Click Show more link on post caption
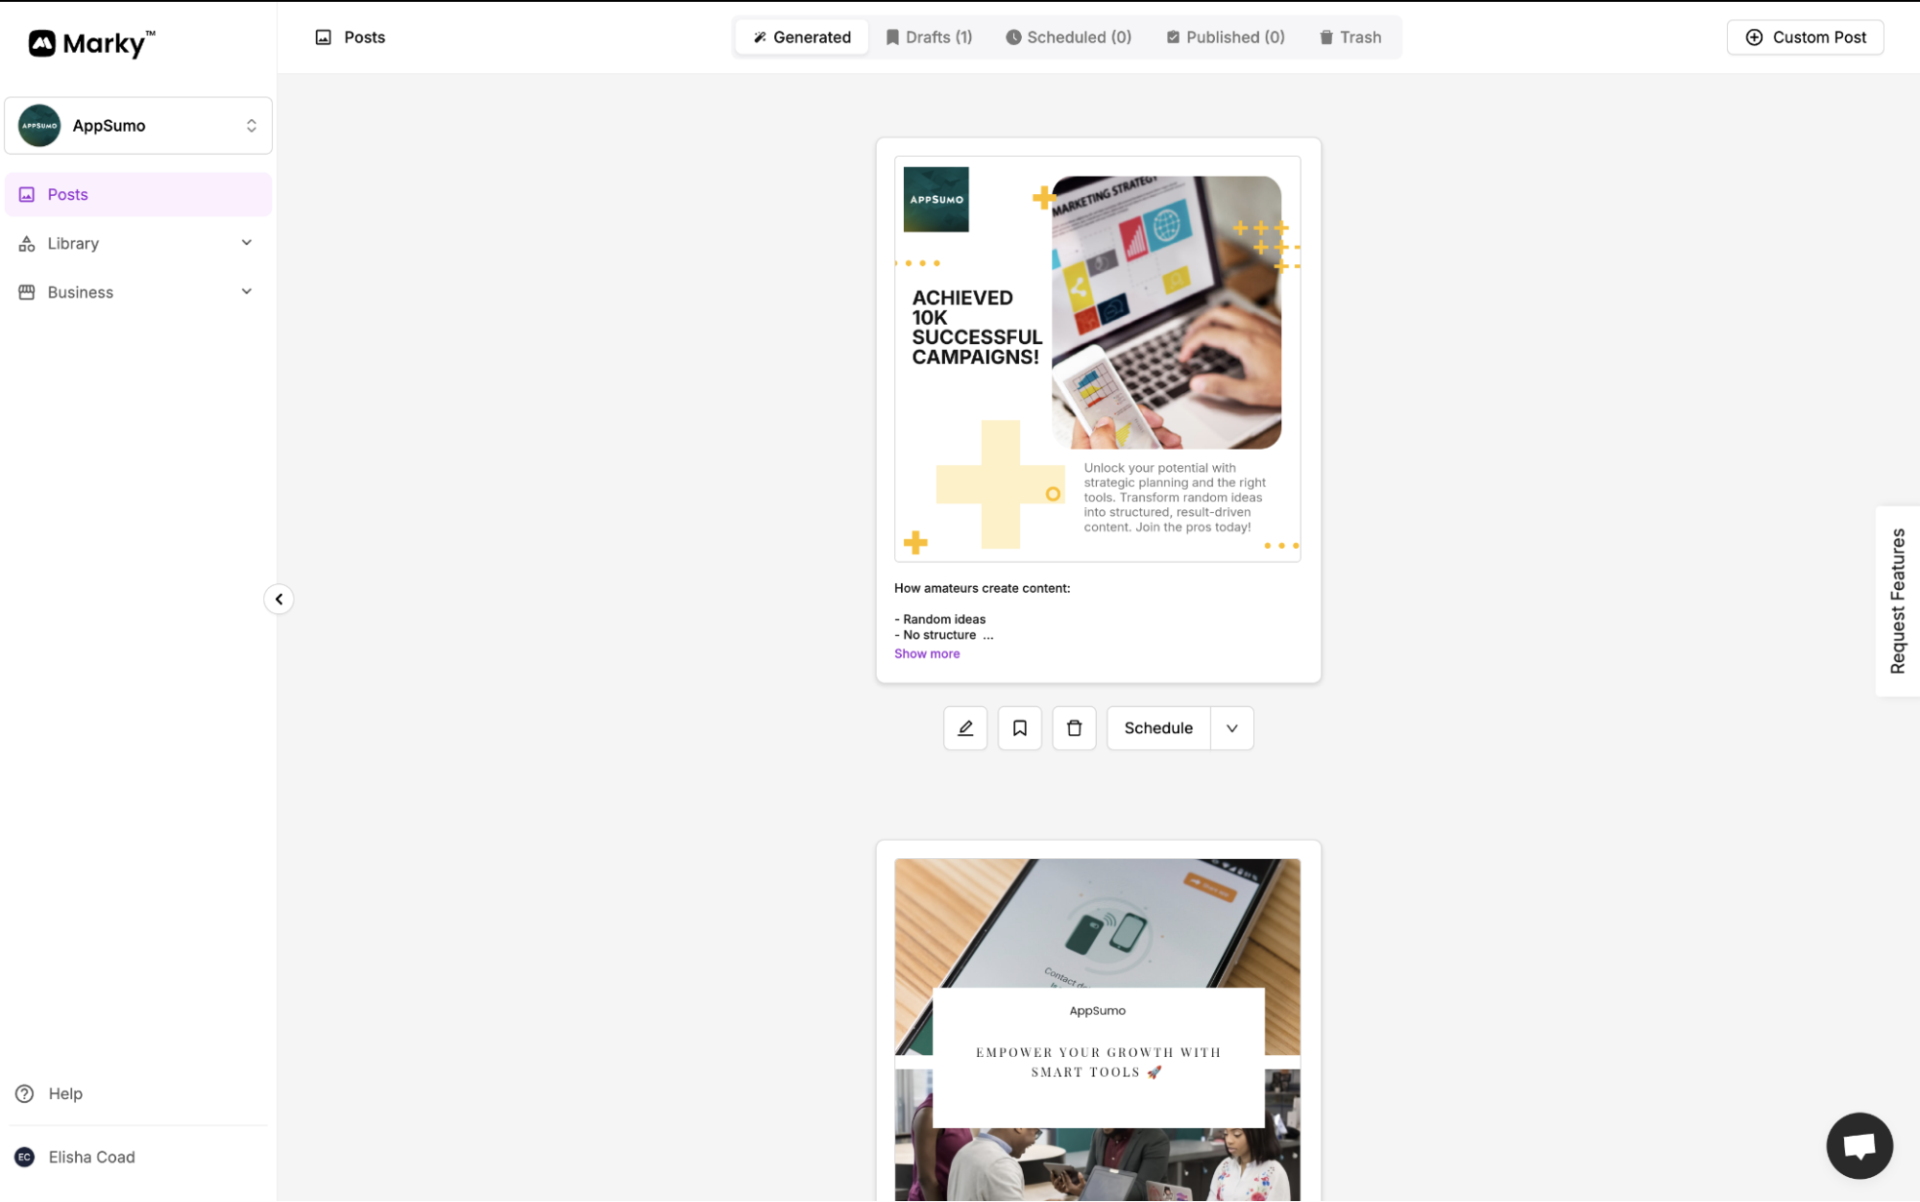 [x=926, y=652]
